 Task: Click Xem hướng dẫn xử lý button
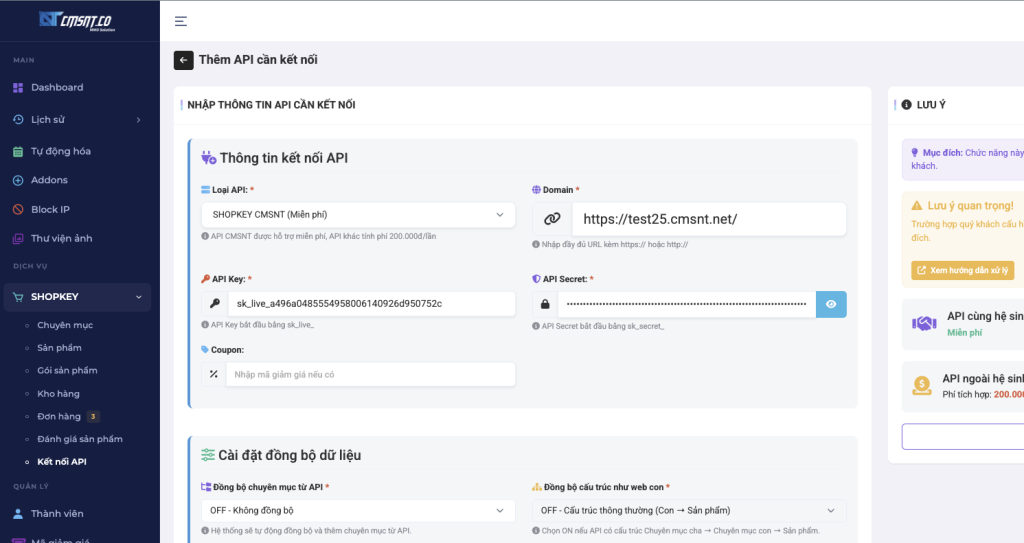point(963,270)
